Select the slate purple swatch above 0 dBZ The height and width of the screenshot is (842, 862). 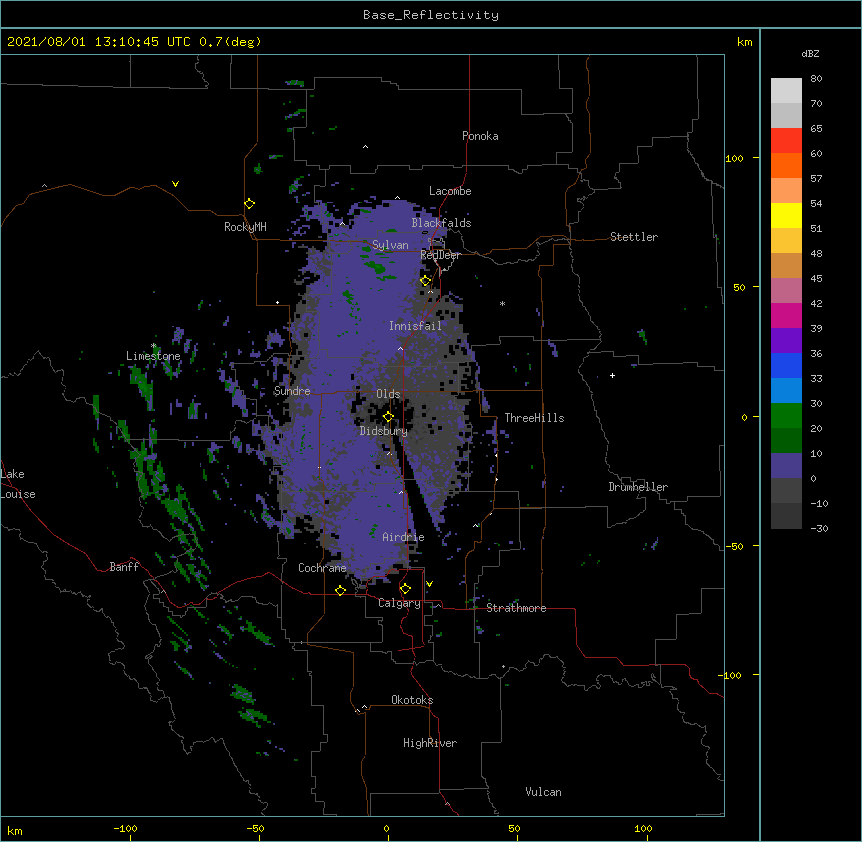pos(786,466)
